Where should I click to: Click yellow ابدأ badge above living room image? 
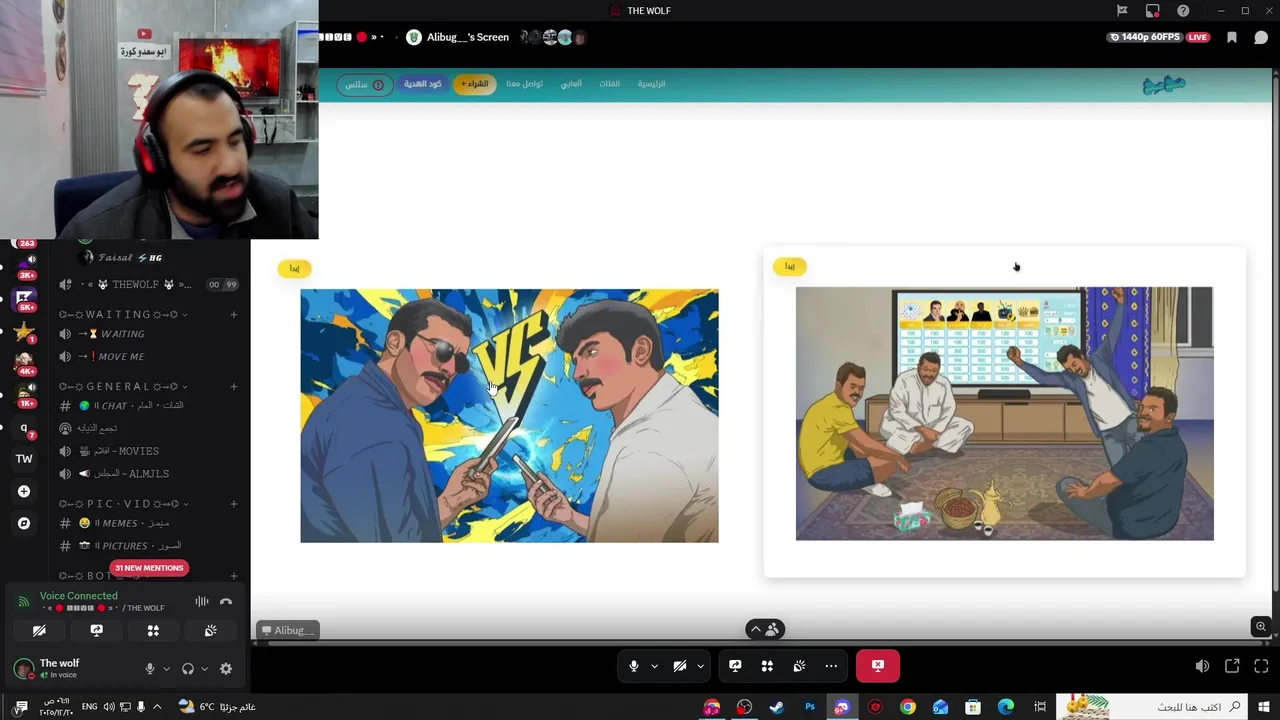click(790, 266)
